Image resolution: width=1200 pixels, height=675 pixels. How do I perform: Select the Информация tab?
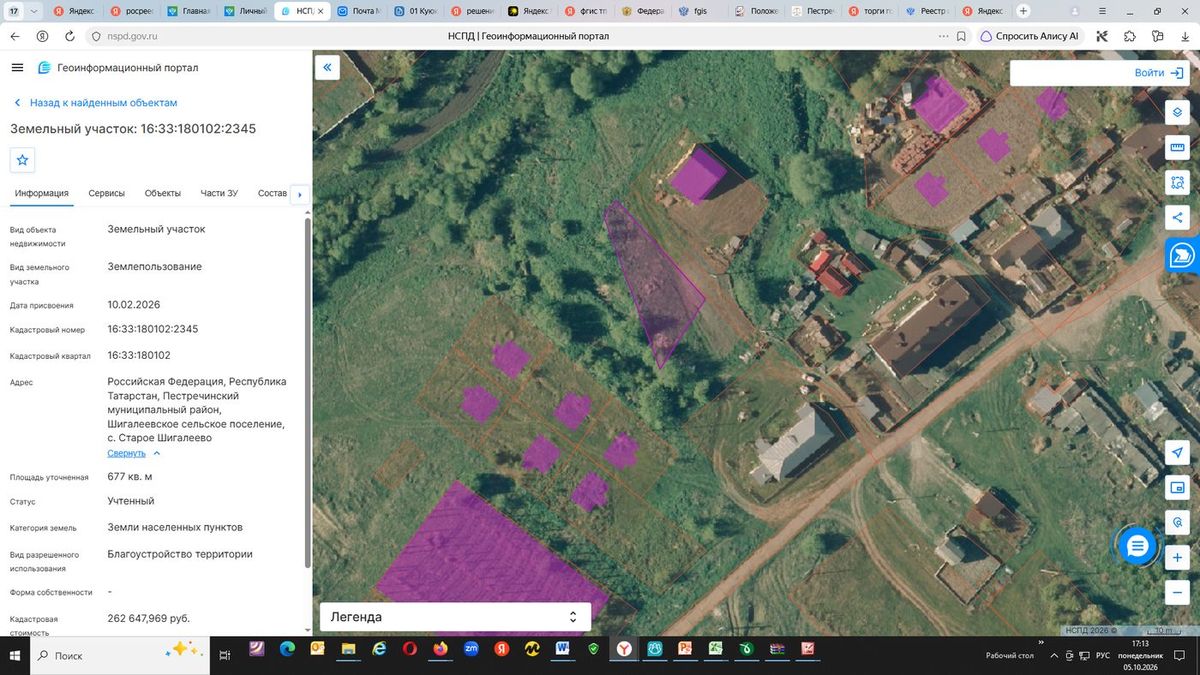tap(42, 193)
